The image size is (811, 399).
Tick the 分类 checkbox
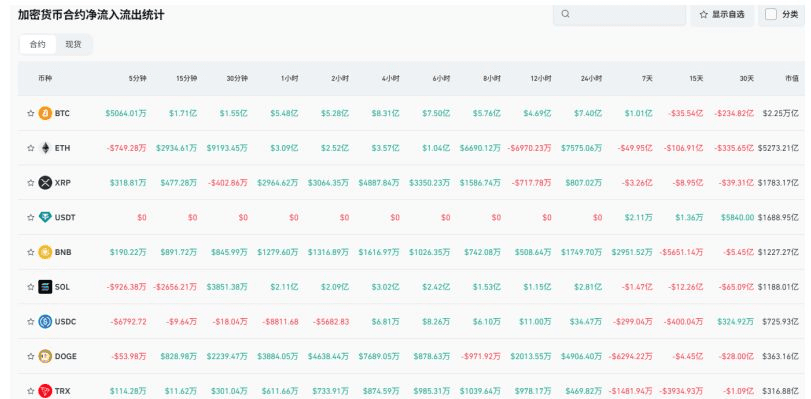point(771,14)
